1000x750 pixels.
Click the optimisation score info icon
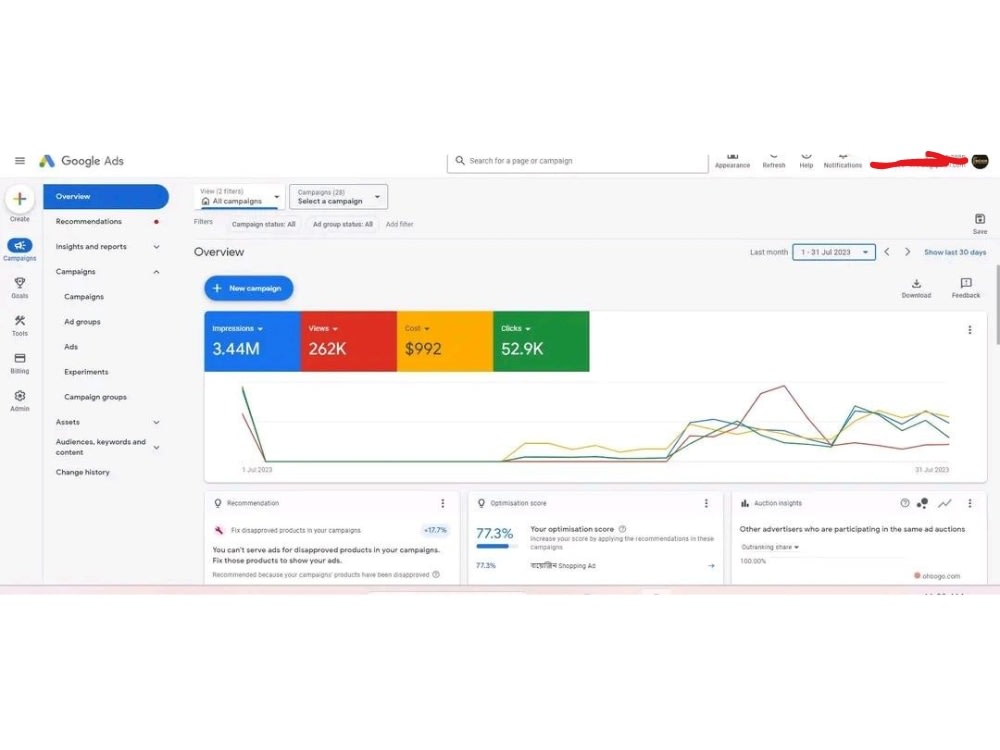pyautogui.click(x=622, y=529)
